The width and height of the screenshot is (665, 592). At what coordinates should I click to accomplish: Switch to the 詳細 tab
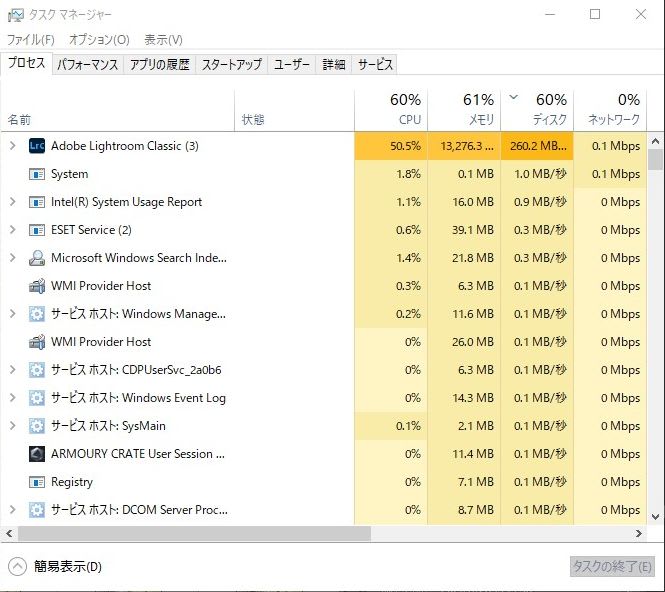(x=334, y=64)
